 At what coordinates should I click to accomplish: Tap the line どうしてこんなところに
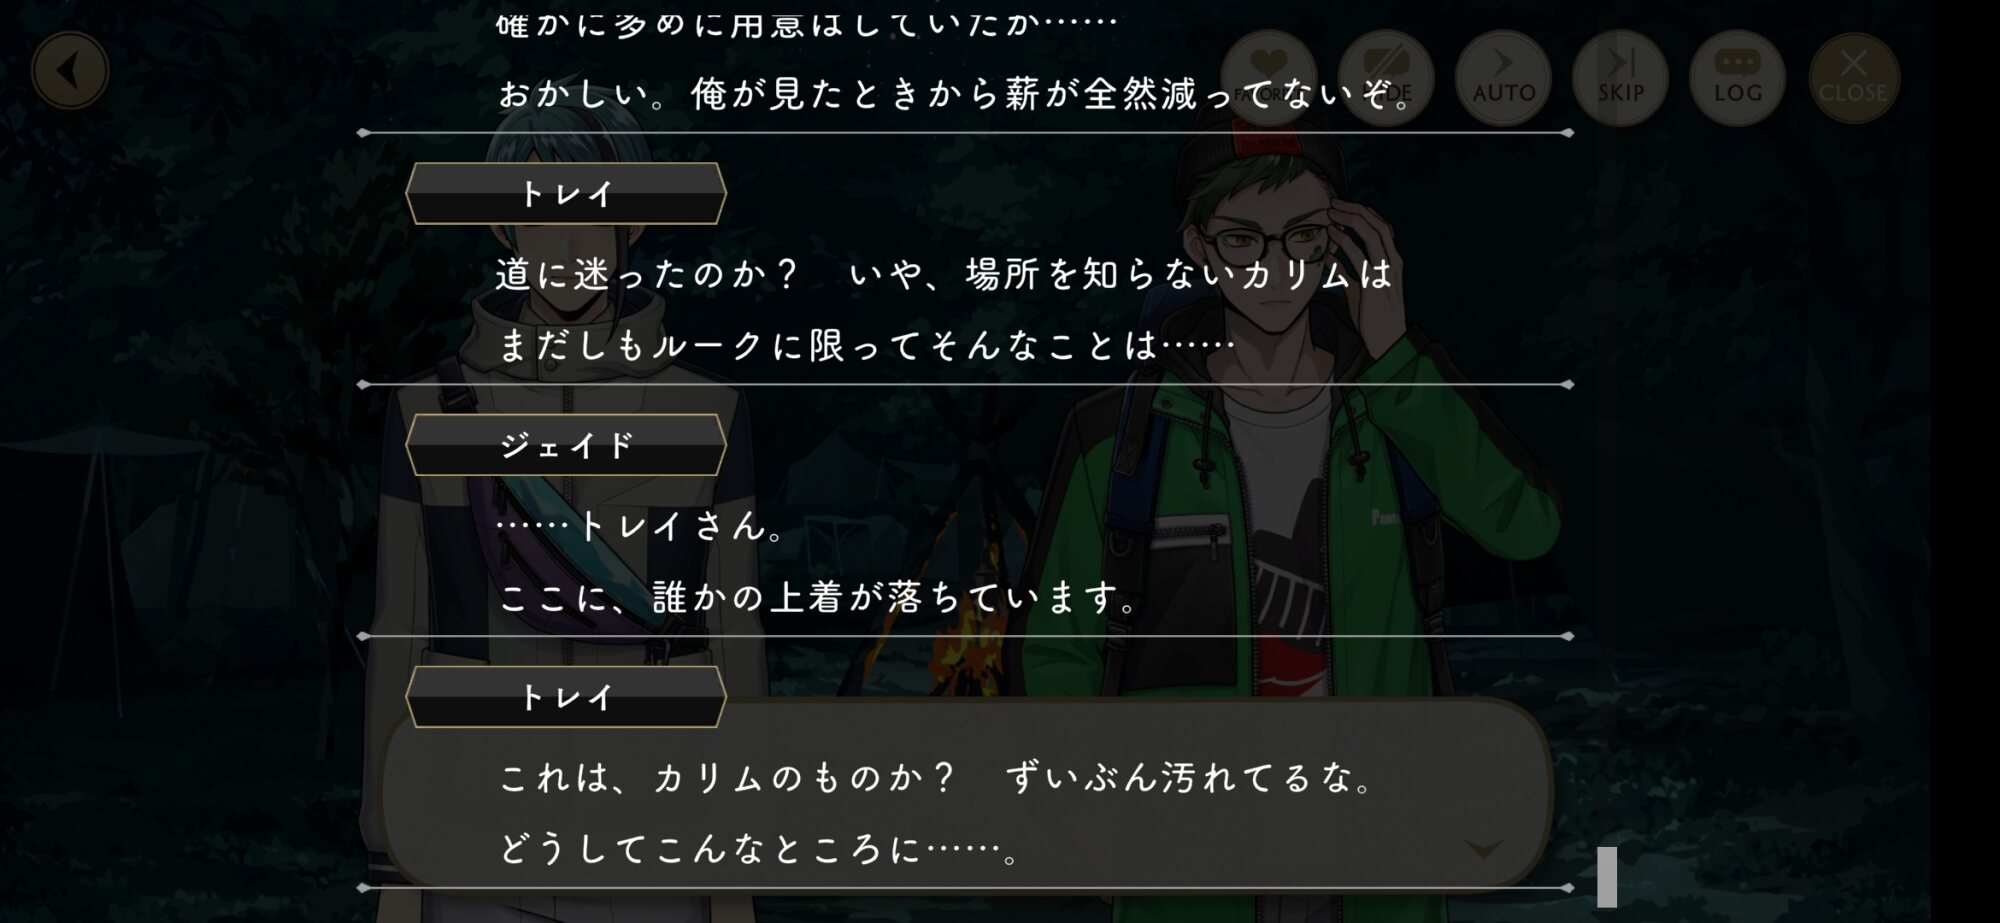(x=758, y=850)
